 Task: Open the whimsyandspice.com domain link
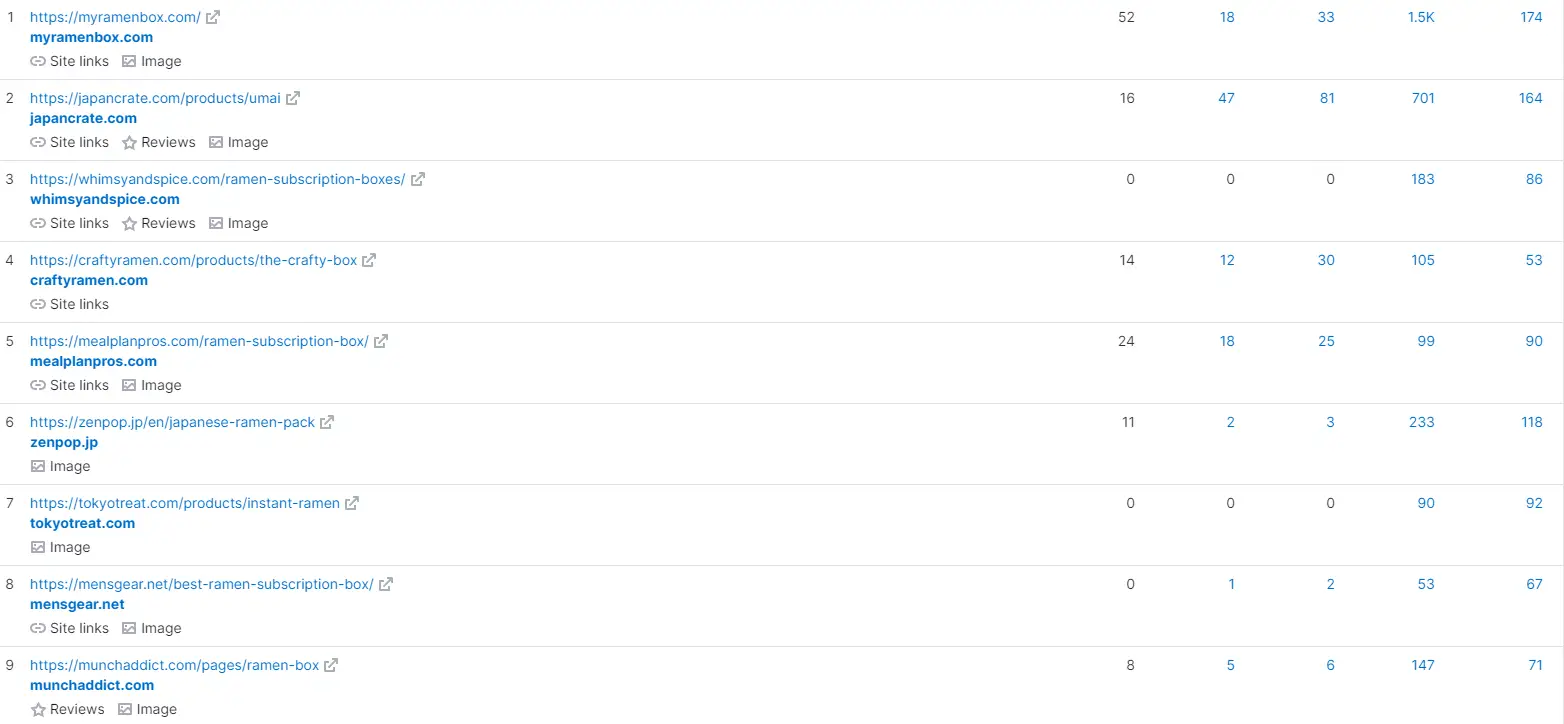tap(105, 199)
